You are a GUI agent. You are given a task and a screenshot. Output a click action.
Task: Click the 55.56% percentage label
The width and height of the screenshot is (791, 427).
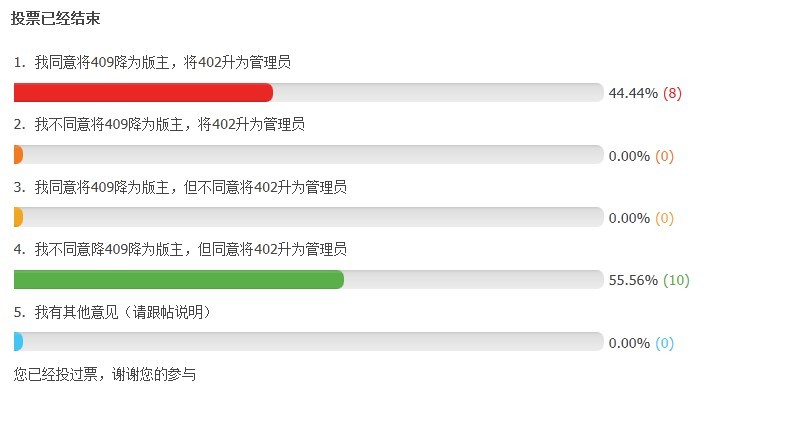coord(633,280)
